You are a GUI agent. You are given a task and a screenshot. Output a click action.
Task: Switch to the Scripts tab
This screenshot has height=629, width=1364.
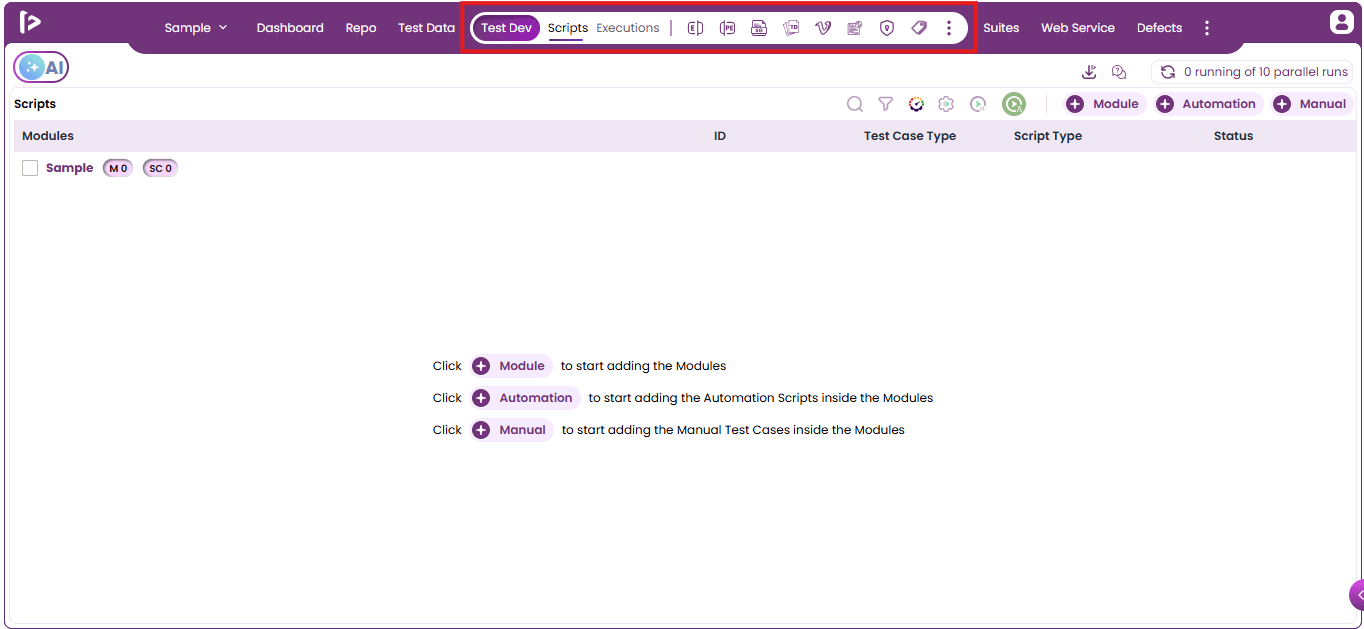(567, 28)
